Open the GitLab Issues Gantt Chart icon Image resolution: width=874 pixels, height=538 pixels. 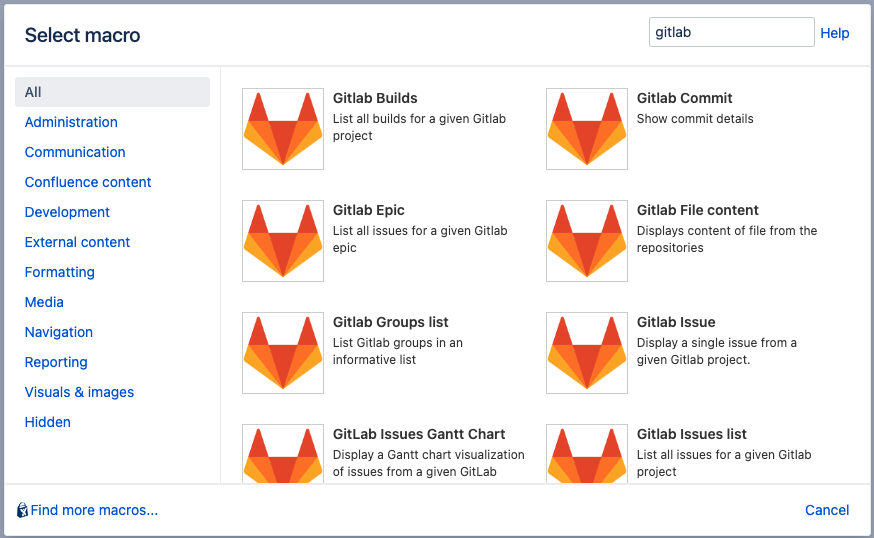pyautogui.click(x=283, y=455)
